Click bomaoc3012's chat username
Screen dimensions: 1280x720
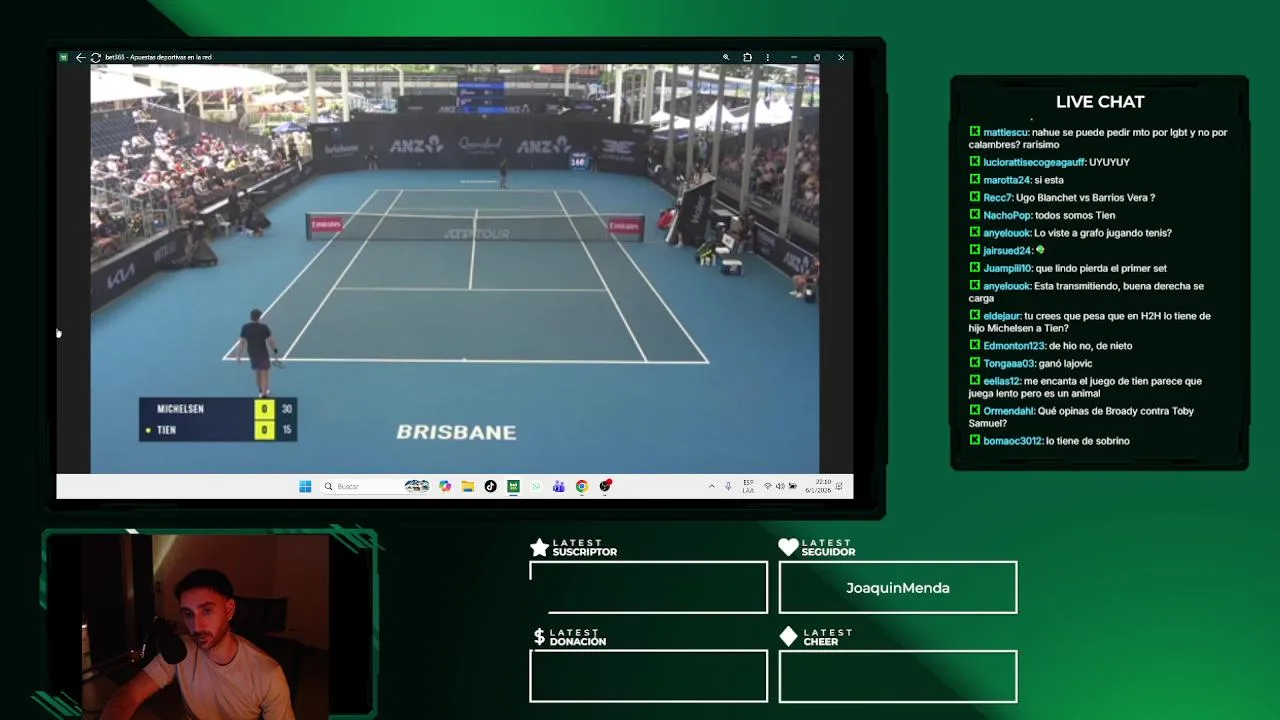pos(1012,441)
